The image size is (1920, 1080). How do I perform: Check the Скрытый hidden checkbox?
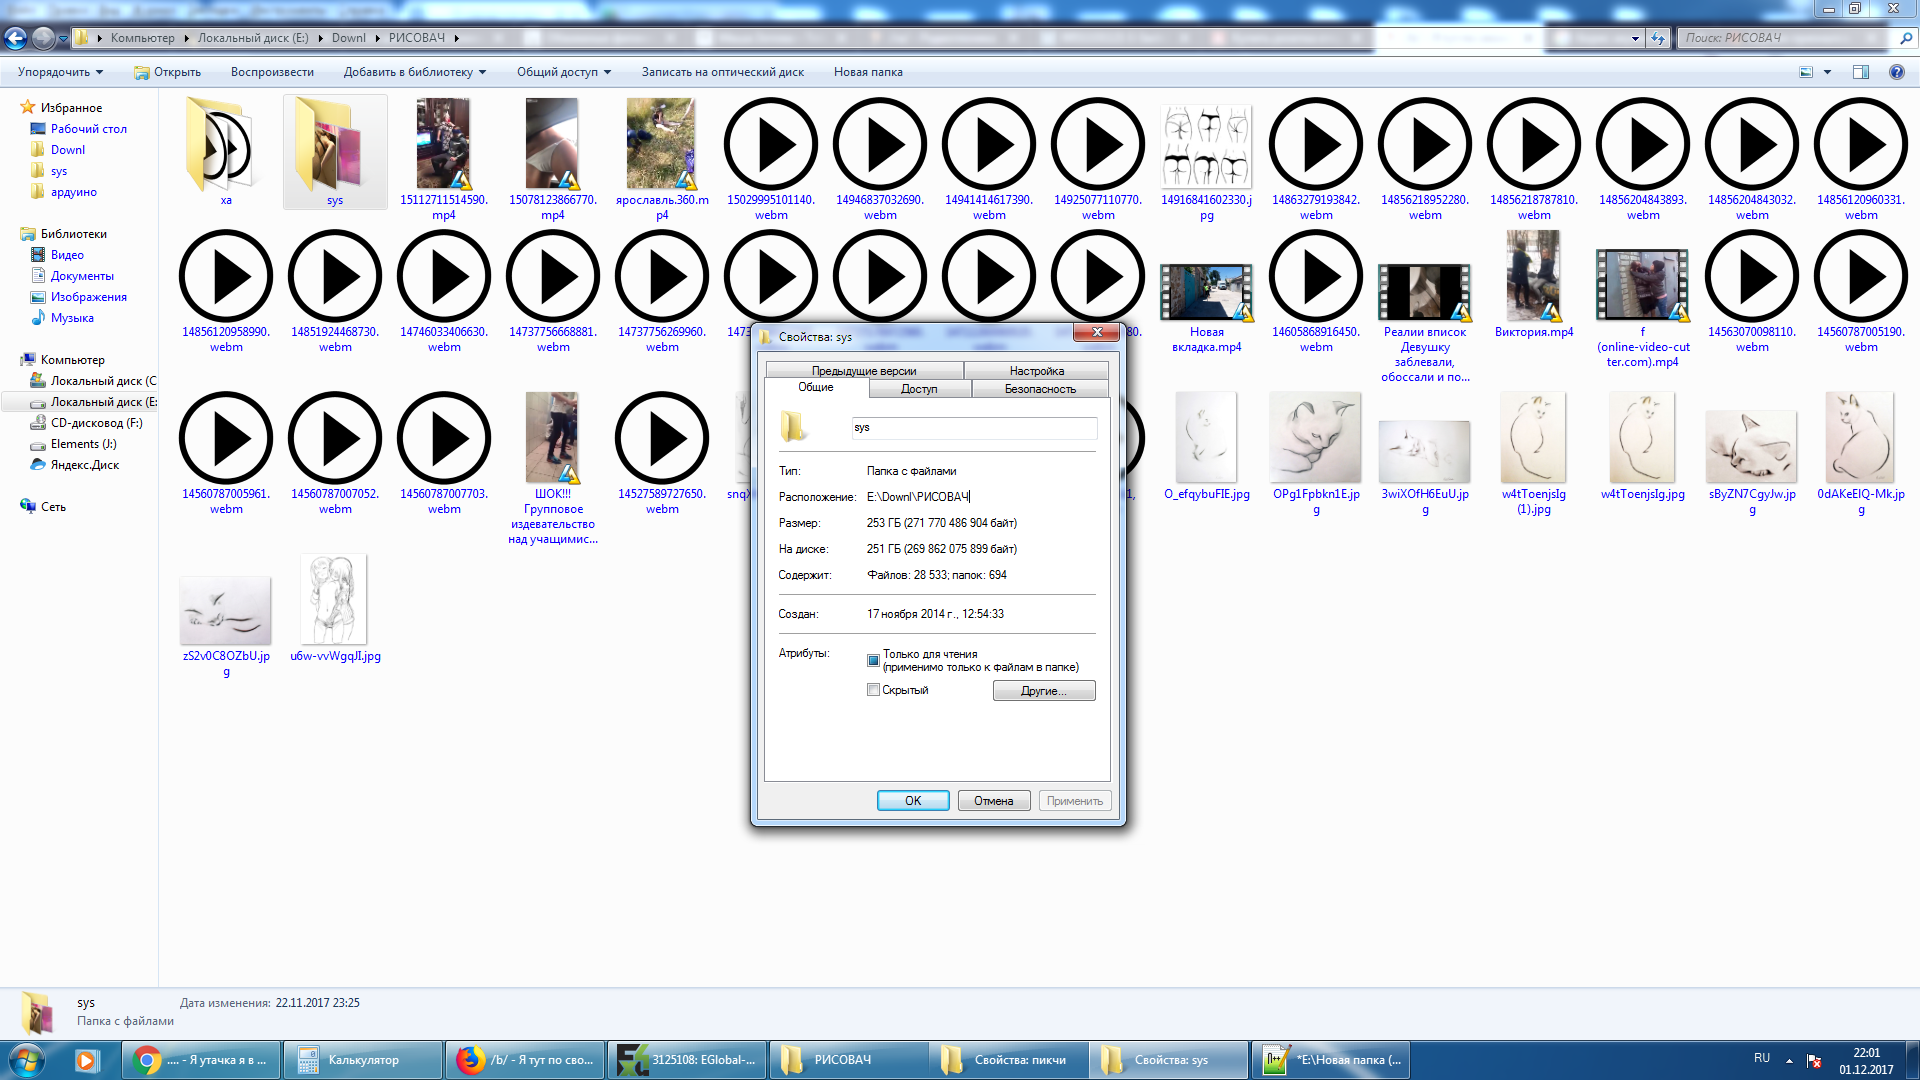point(873,690)
